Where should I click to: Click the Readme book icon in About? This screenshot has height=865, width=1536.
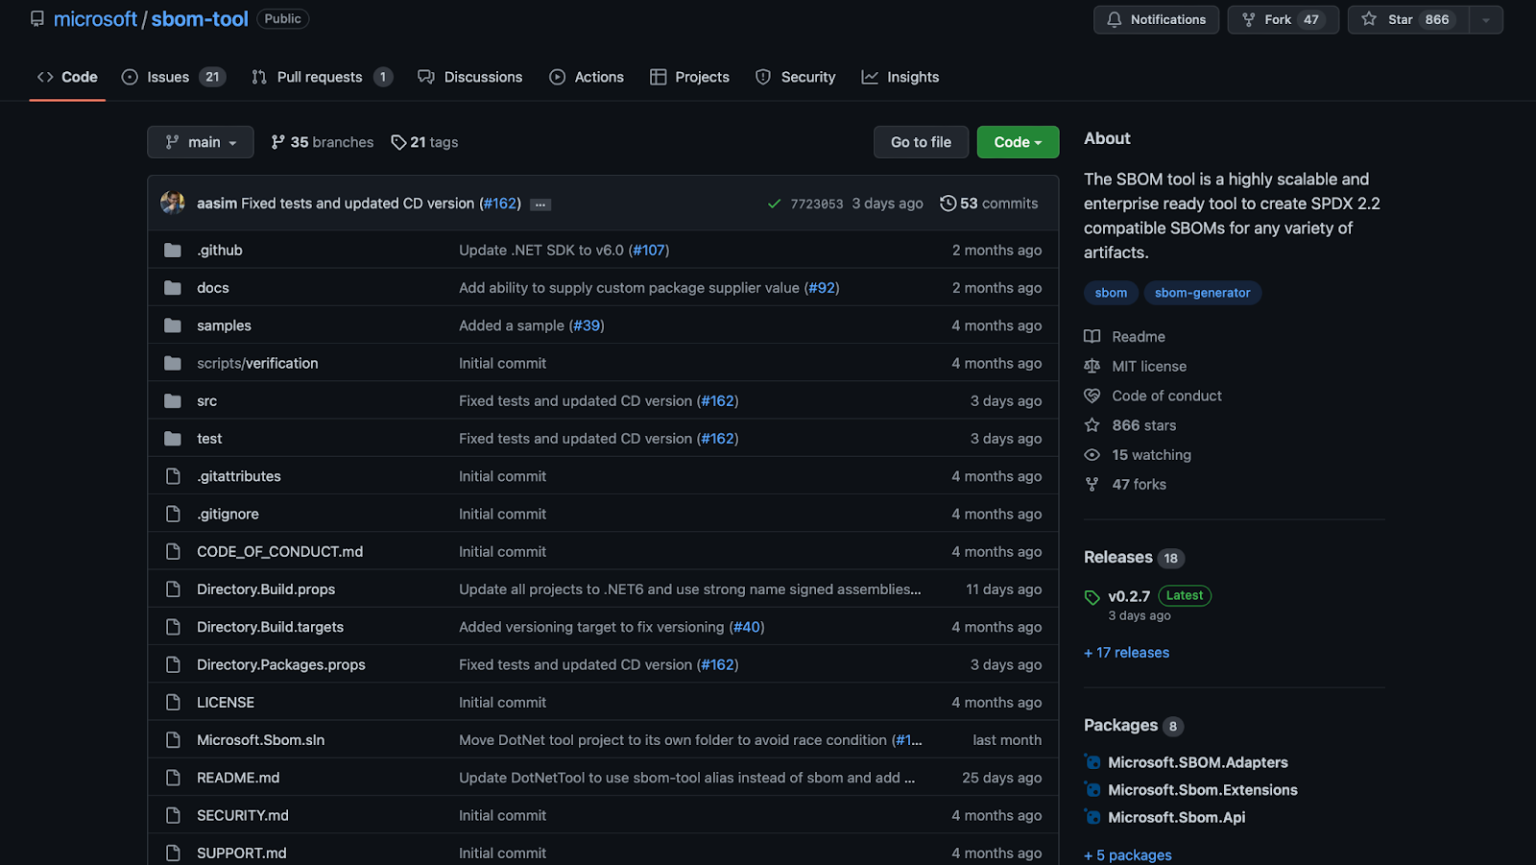click(1092, 336)
